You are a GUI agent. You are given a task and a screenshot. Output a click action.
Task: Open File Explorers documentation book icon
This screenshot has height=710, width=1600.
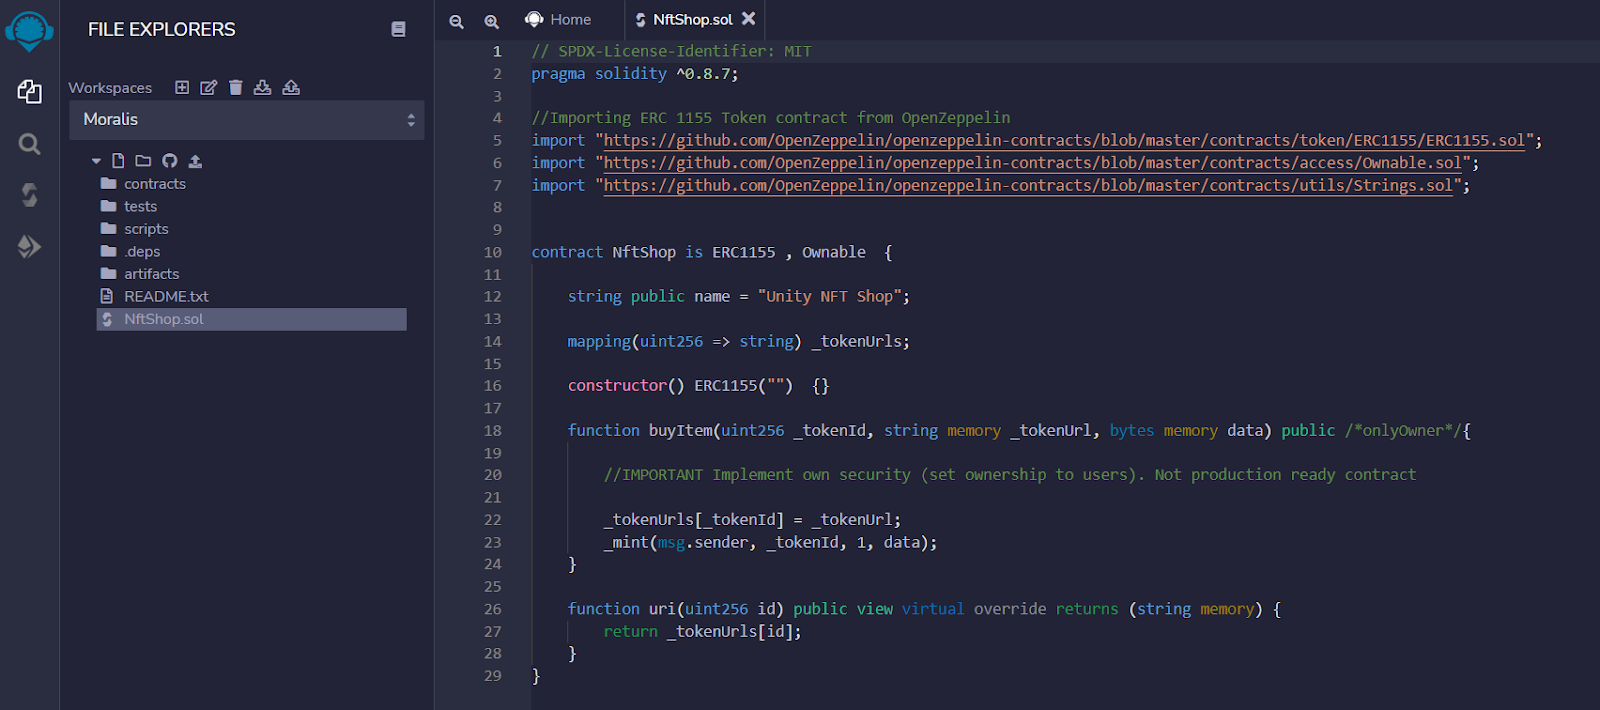pos(398,29)
